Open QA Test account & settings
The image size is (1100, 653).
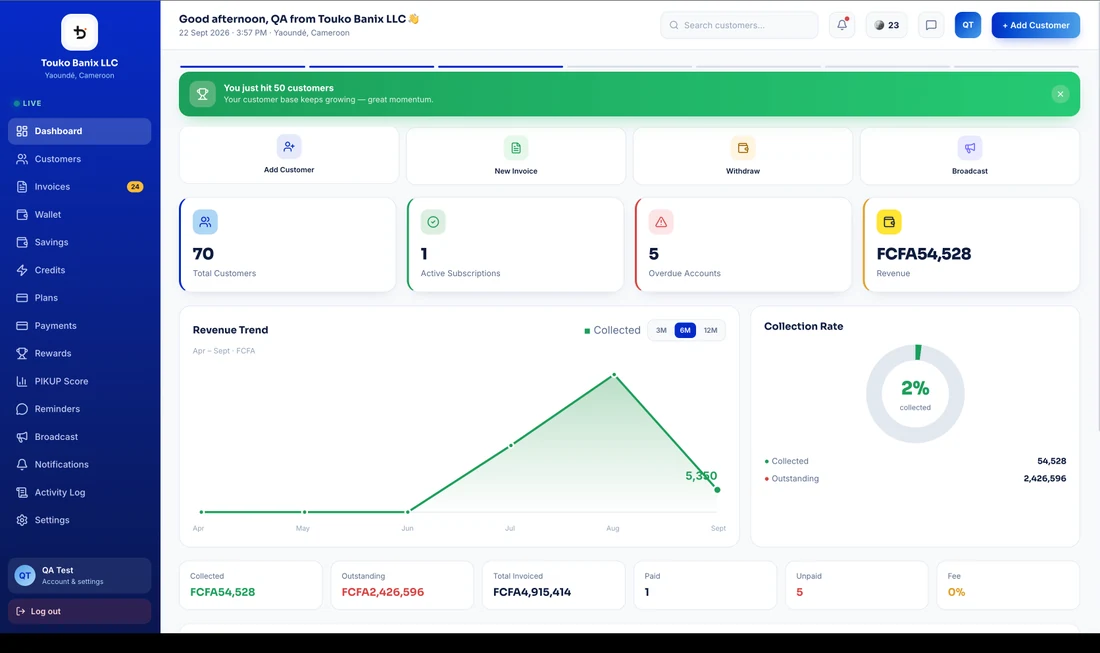[79, 576]
